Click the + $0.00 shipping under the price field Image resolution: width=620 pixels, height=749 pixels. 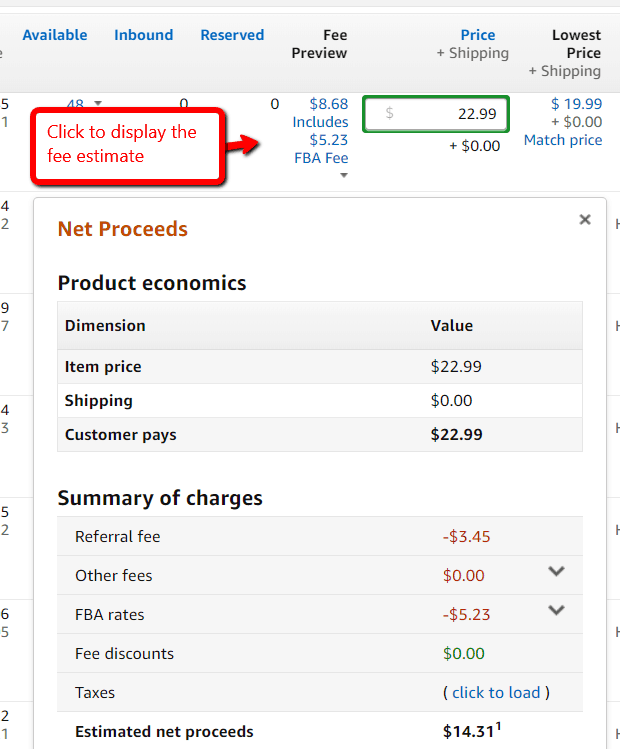(x=474, y=146)
